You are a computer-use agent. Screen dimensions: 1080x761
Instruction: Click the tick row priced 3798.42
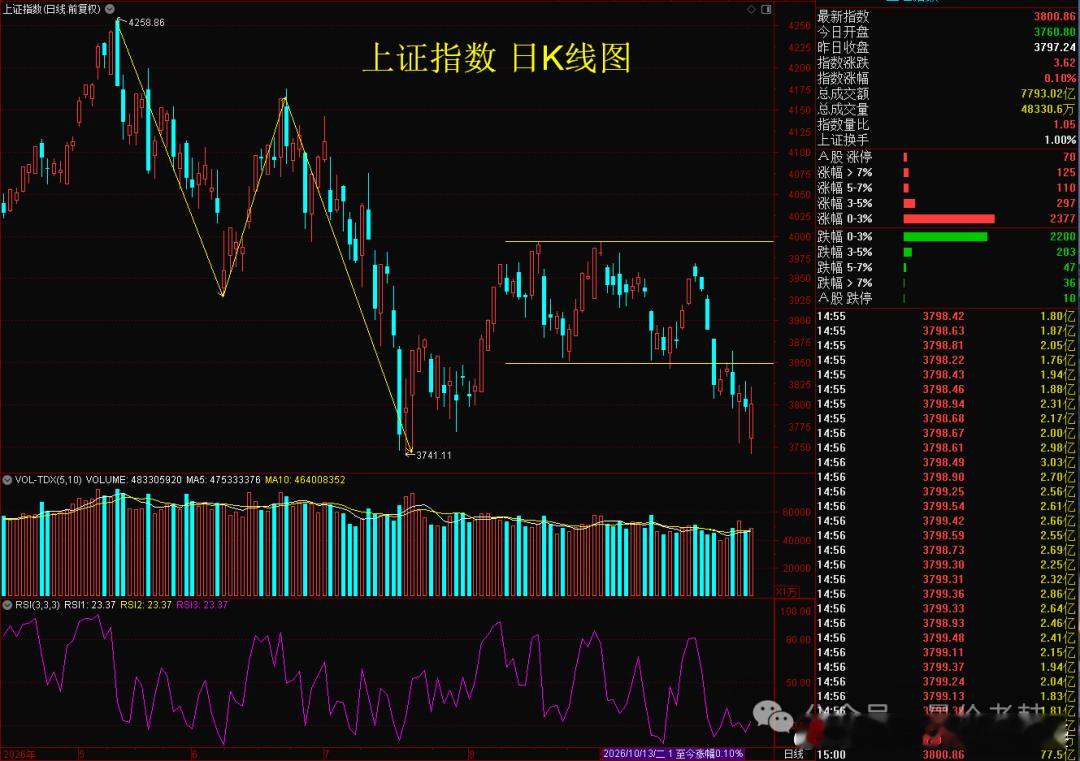pos(946,316)
